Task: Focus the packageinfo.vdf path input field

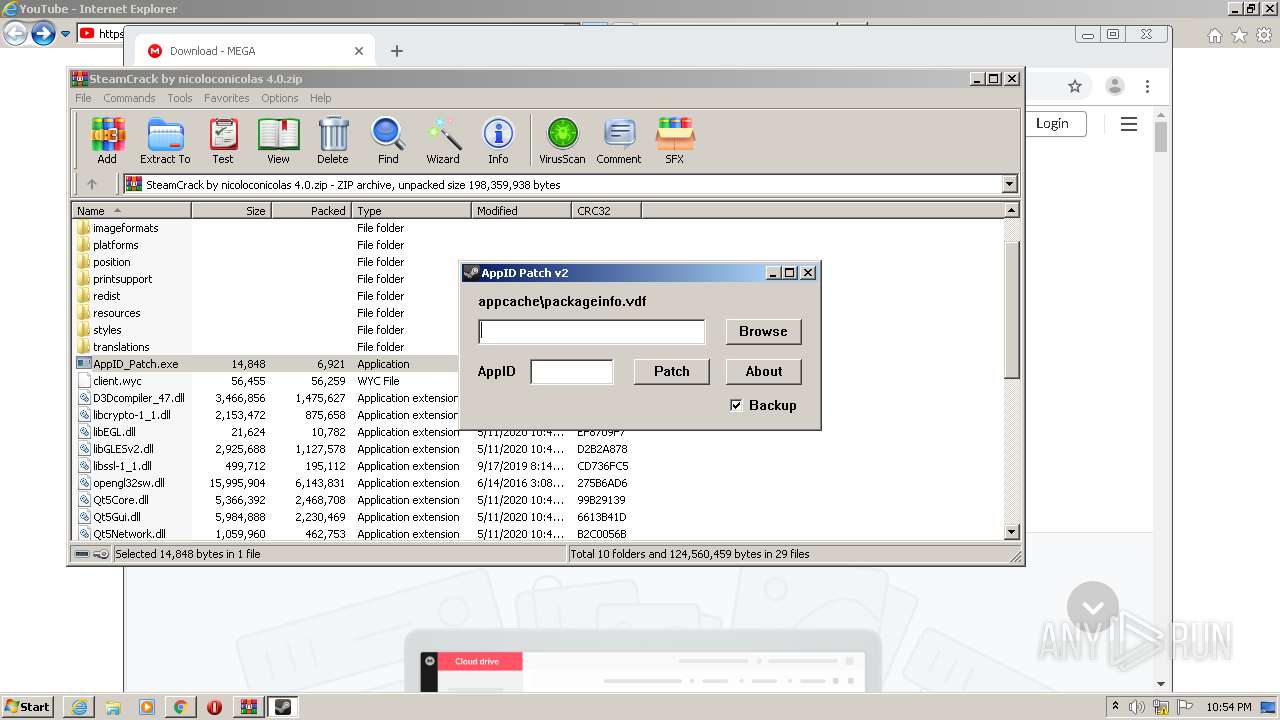Action: (592, 331)
